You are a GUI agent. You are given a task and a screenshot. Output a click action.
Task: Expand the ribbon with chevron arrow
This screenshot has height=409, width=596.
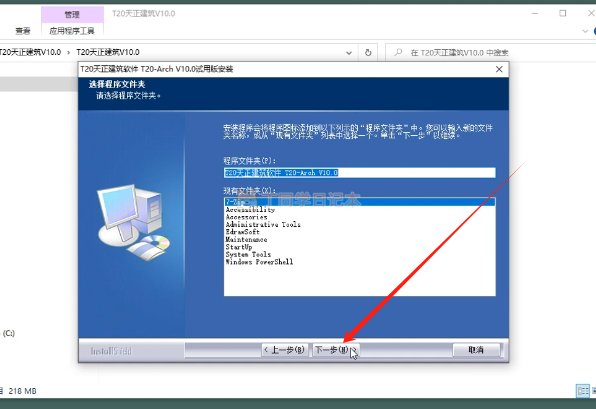tap(585, 31)
